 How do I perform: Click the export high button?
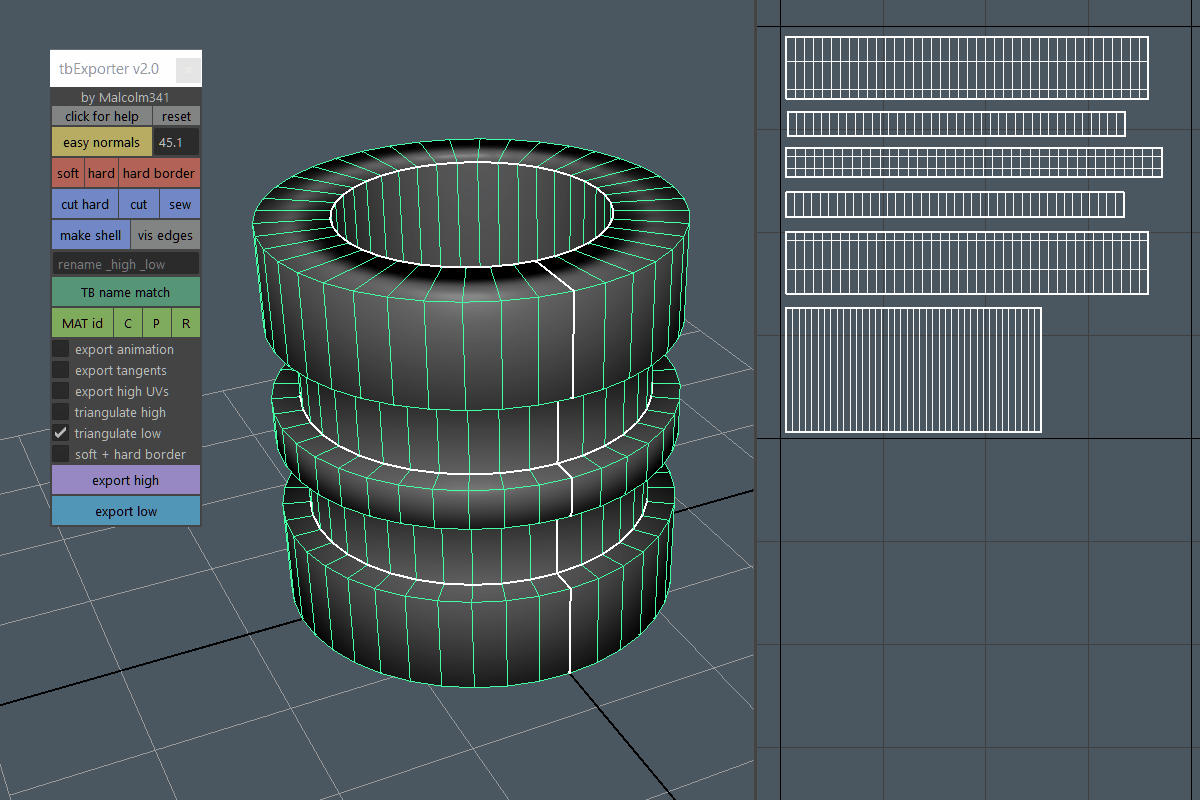(x=125, y=480)
